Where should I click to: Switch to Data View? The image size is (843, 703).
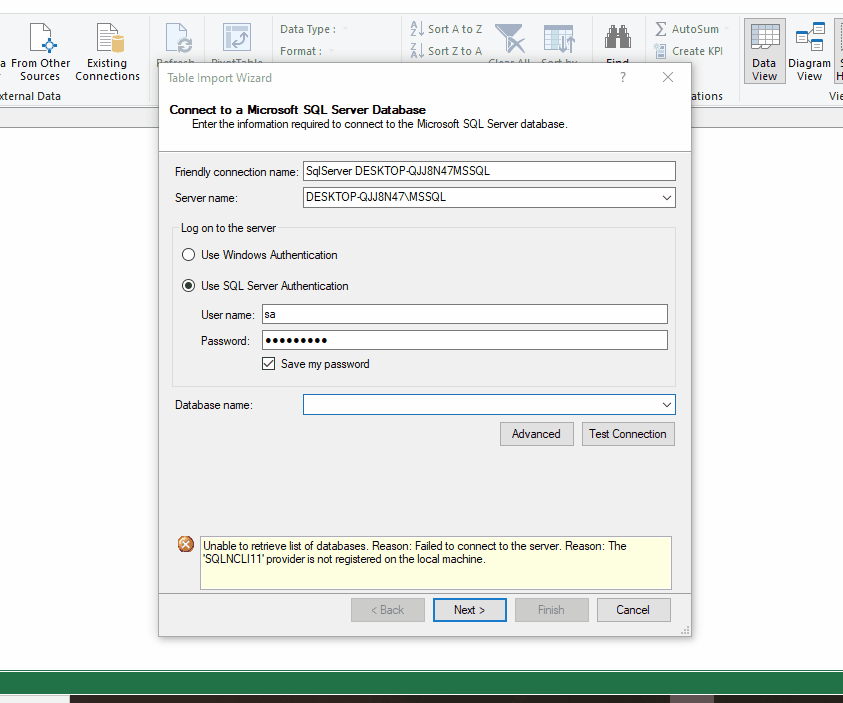(x=765, y=51)
